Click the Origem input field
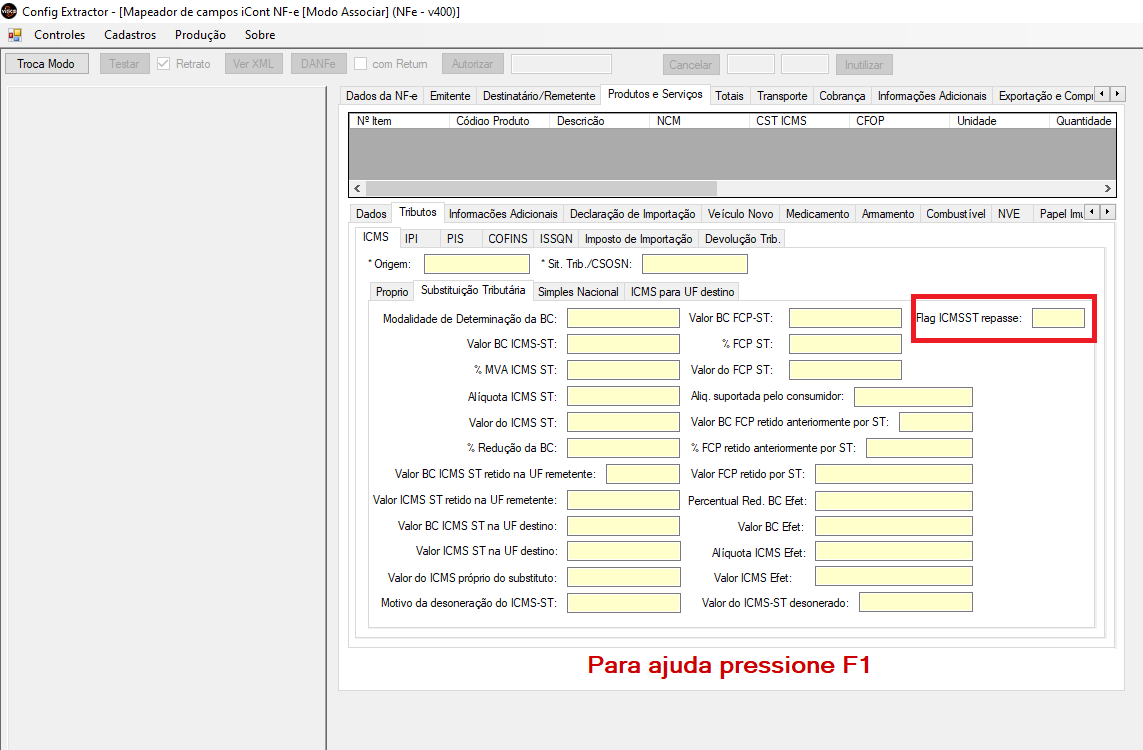The height and width of the screenshot is (750, 1143). click(477, 264)
